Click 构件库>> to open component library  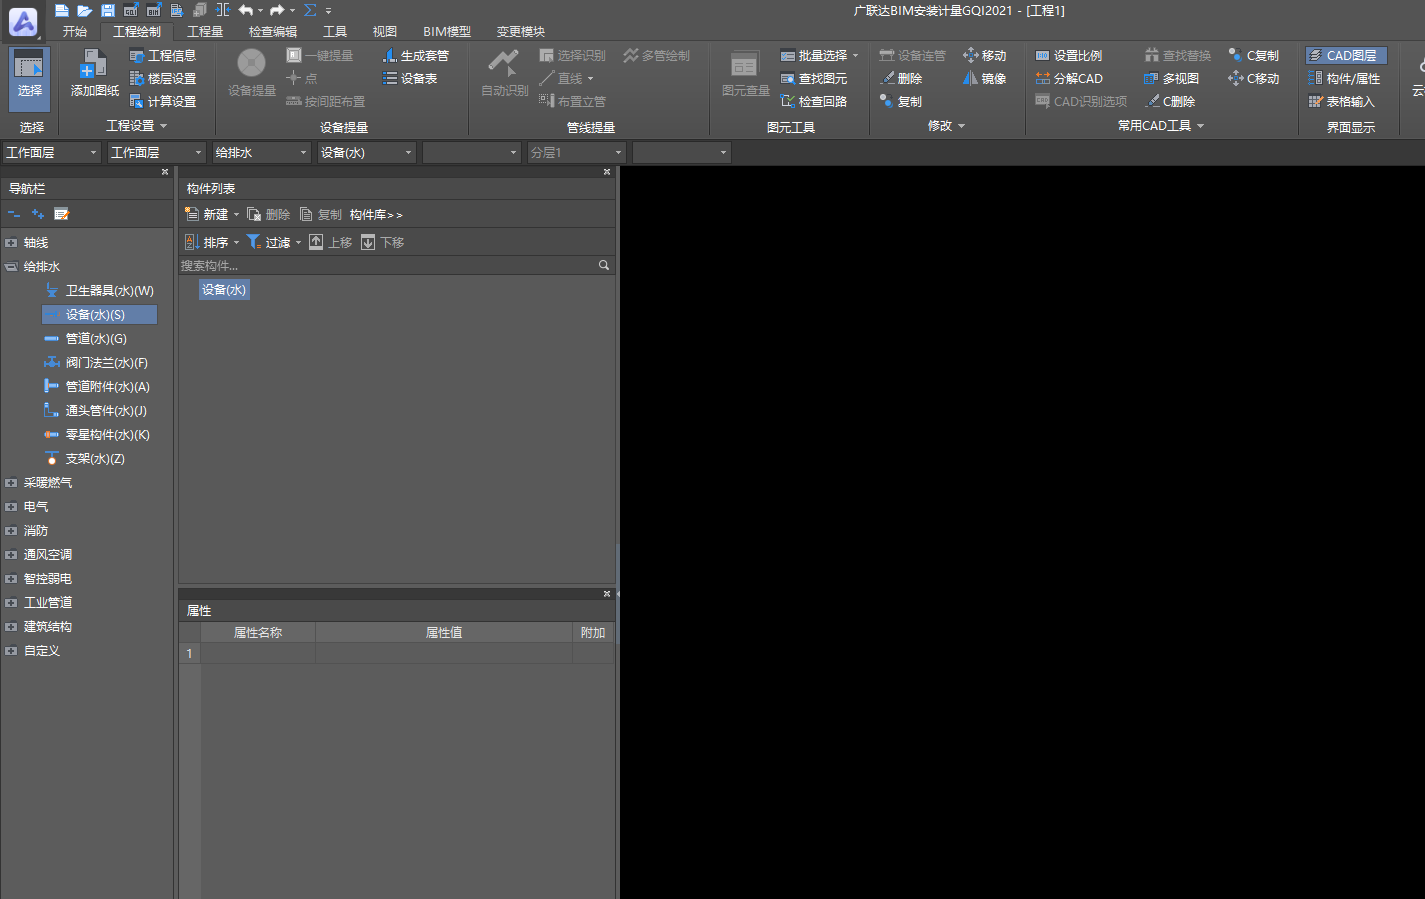376,215
